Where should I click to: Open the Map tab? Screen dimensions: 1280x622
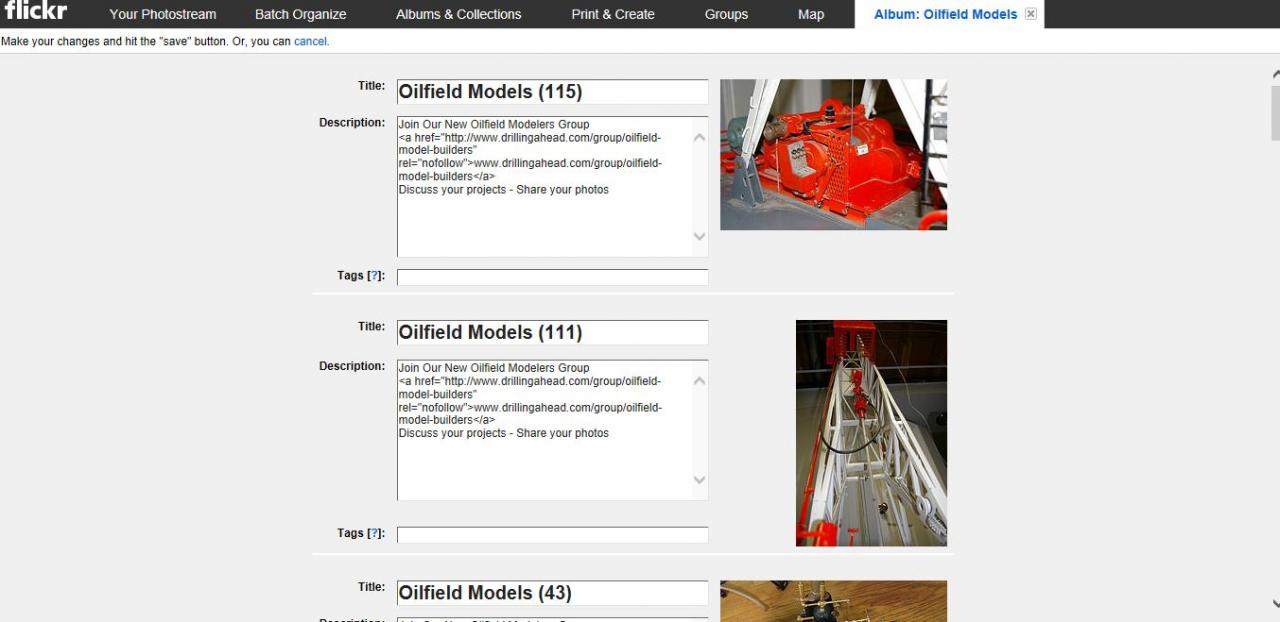(811, 14)
